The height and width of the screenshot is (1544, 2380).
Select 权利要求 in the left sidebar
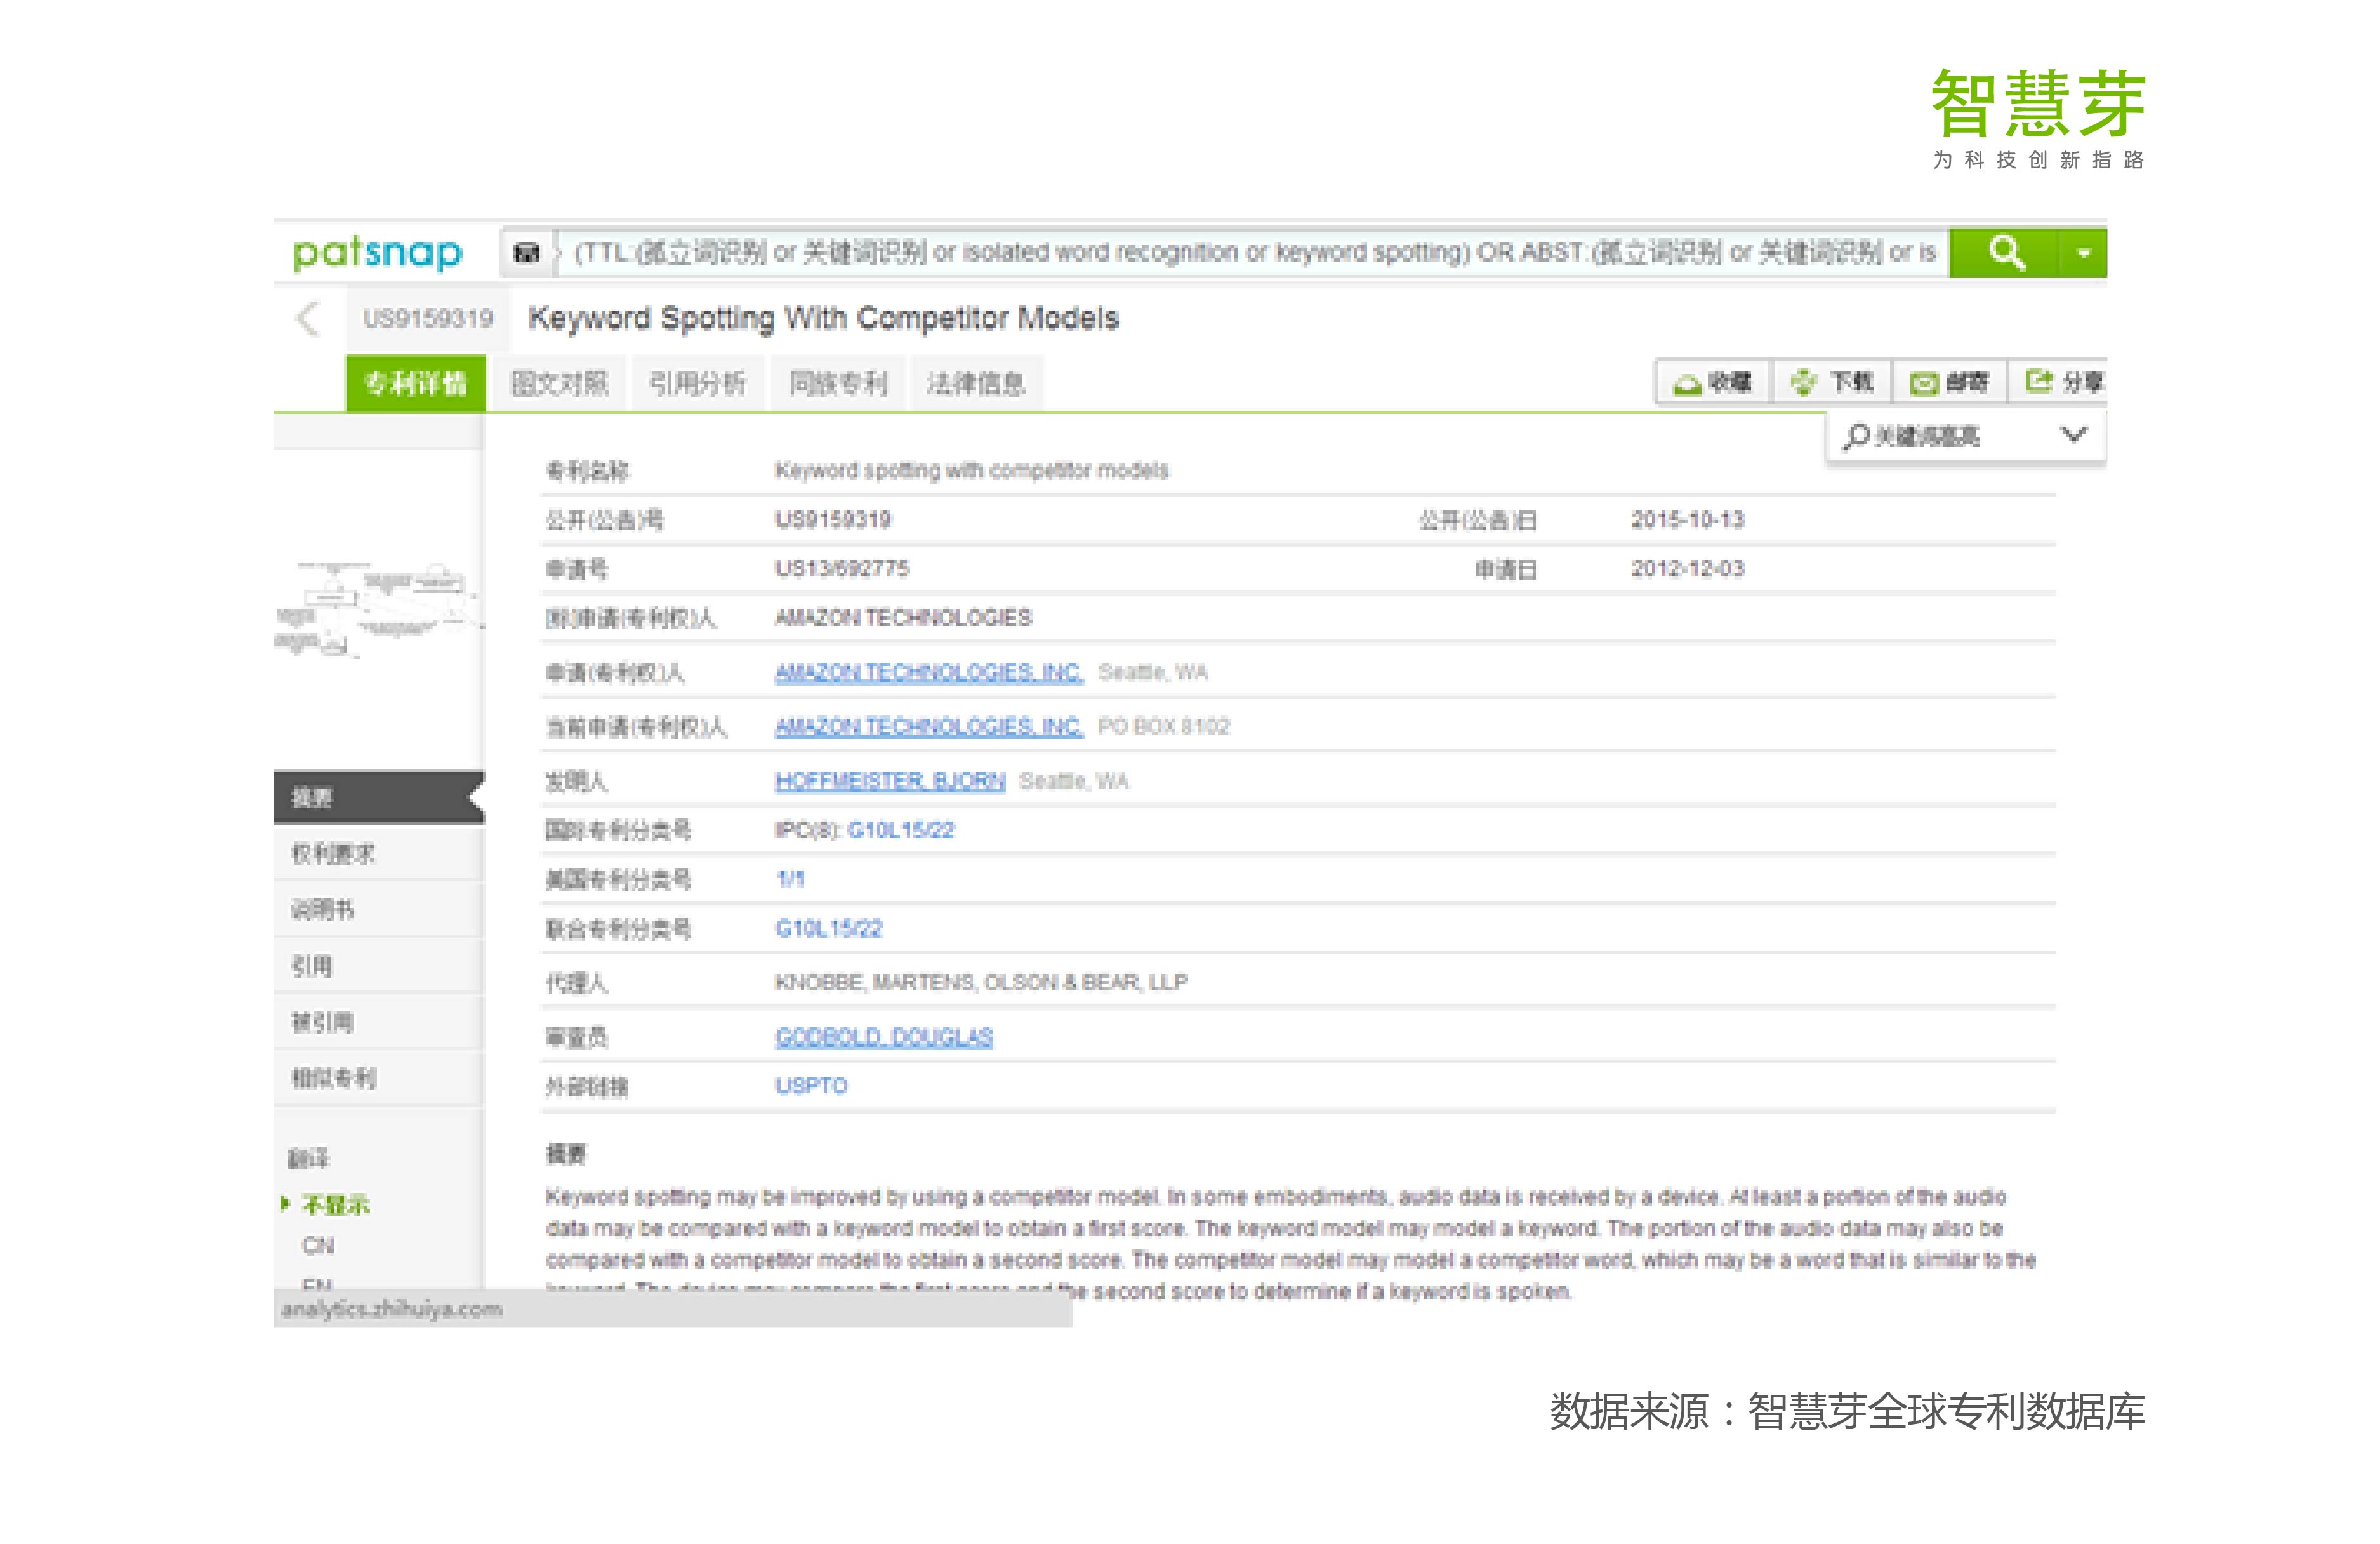pos(379,853)
